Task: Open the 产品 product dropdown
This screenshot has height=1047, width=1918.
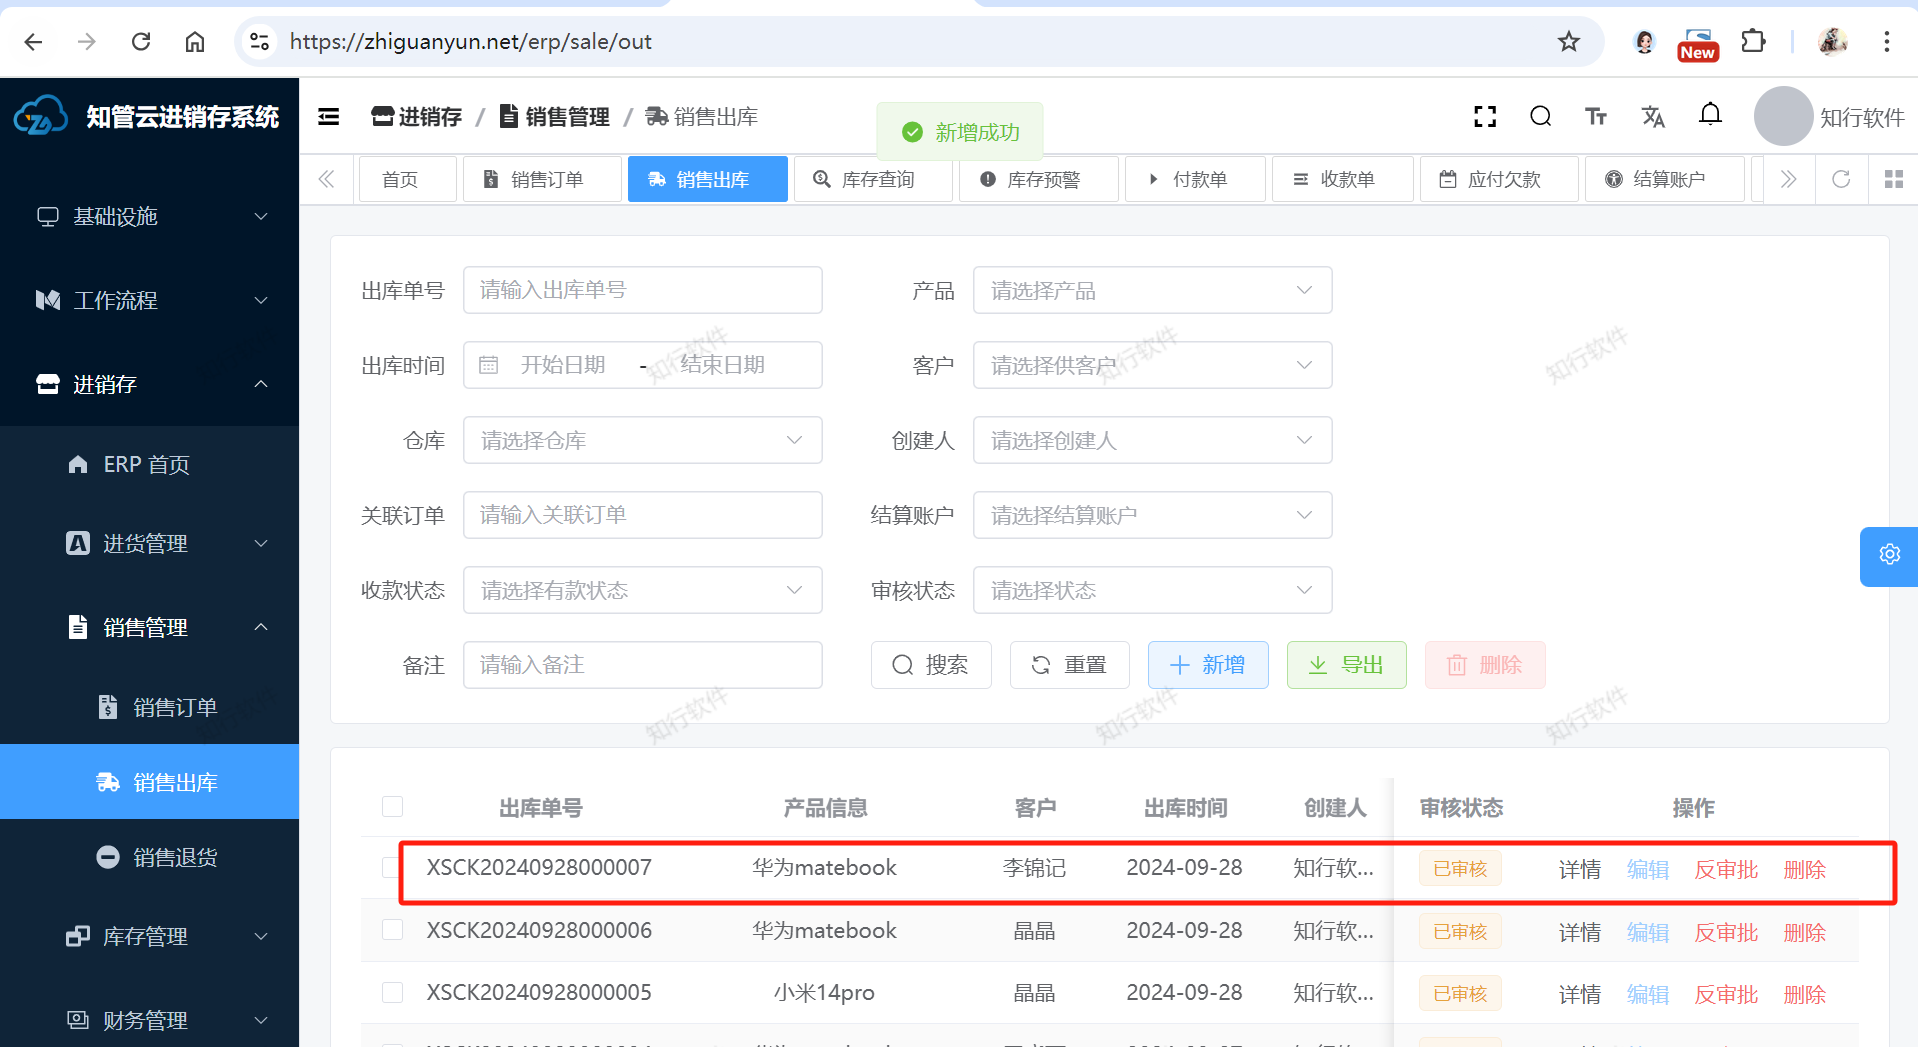Action: click(x=1152, y=290)
